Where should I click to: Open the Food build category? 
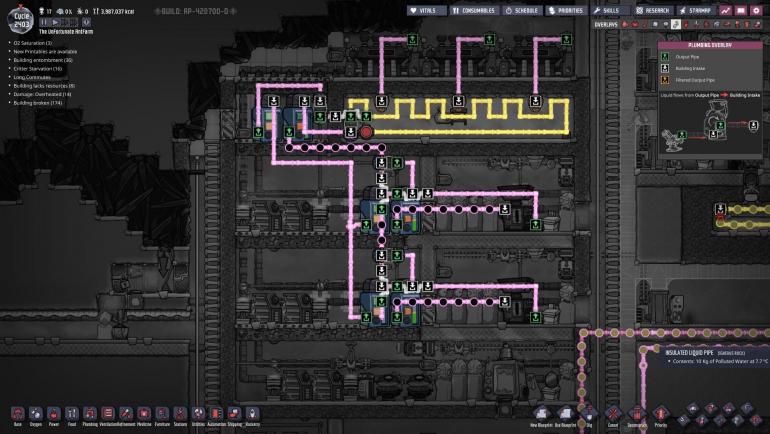click(x=72, y=415)
